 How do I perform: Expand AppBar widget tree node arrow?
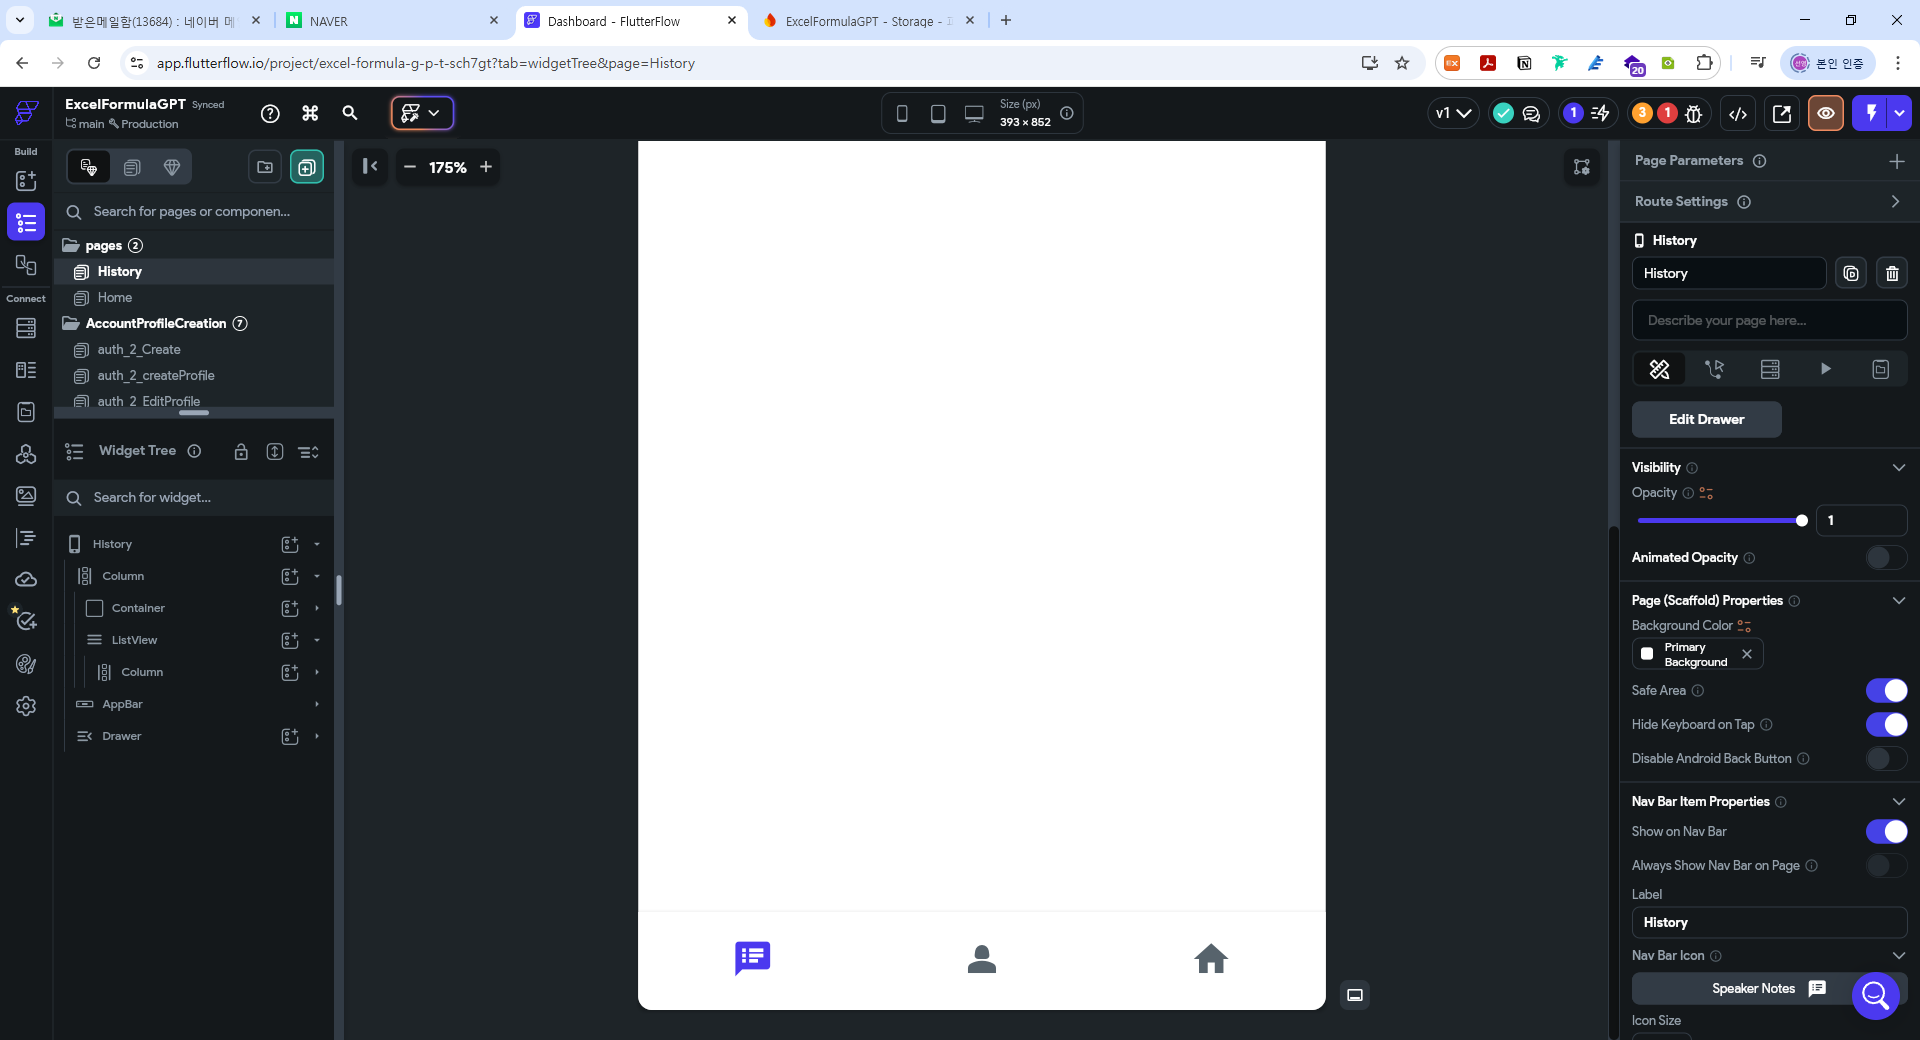(317, 704)
